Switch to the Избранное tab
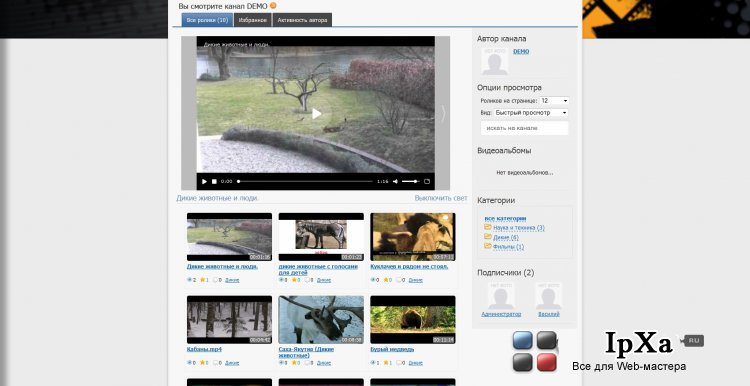The width and height of the screenshot is (750, 386). (253, 20)
